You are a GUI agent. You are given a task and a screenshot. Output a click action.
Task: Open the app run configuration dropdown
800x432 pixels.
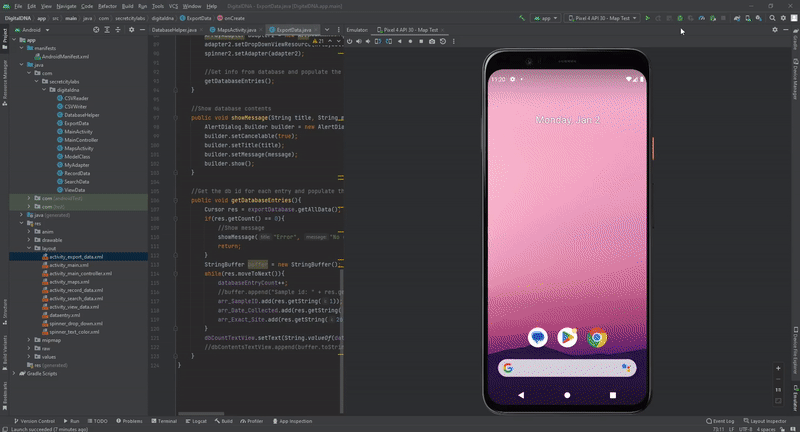[x=546, y=18]
